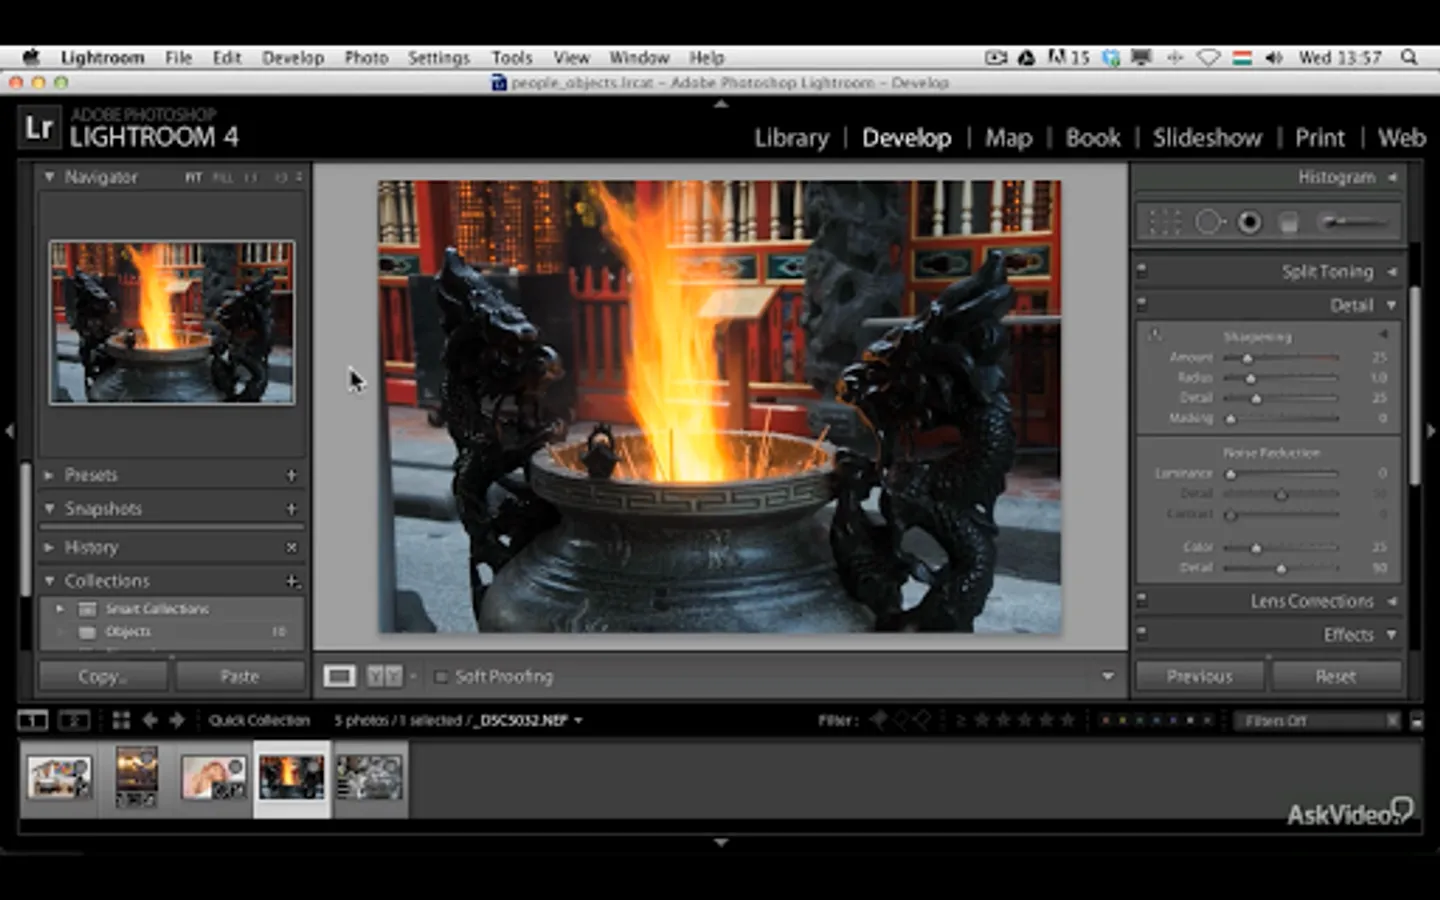Expand the Presets panel
Viewport: 1440px width, 900px height.
pyautogui.click(x=49, y=475)
